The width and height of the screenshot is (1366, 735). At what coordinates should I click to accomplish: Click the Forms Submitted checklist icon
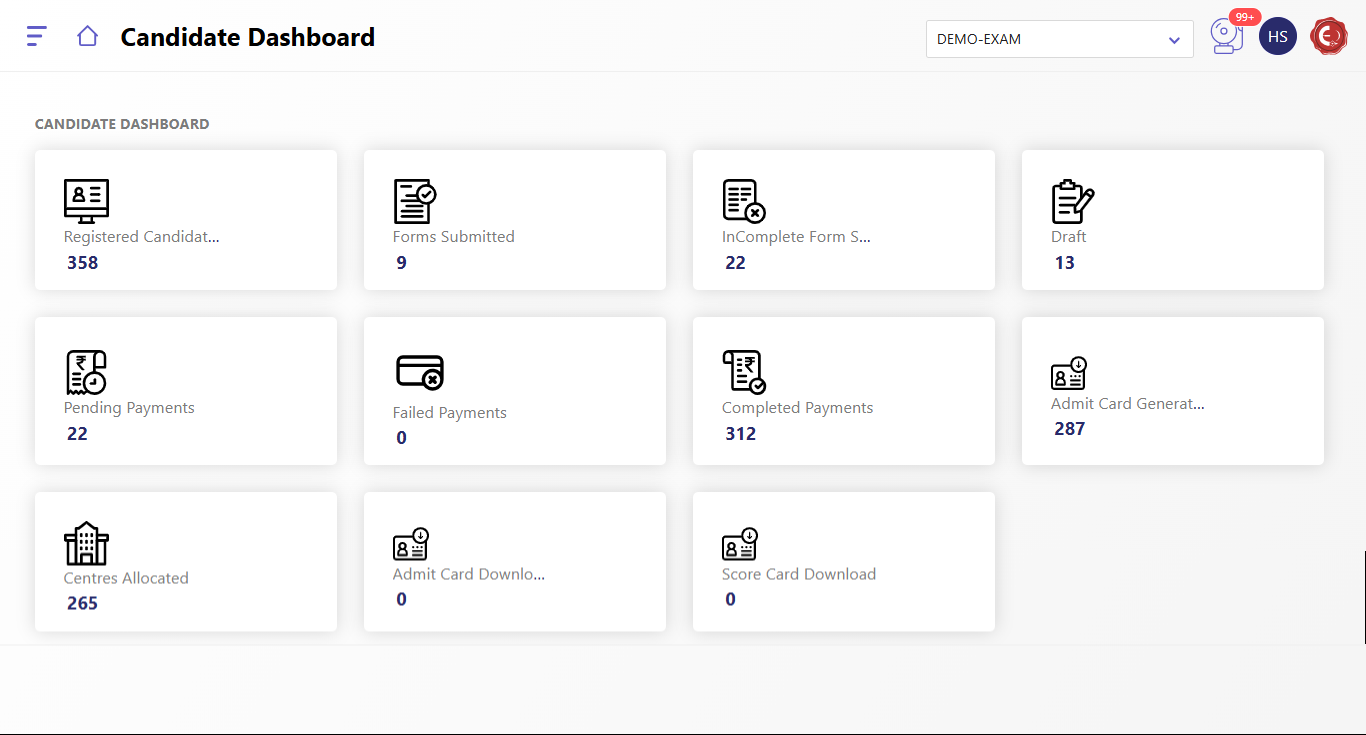click(414, 201)
